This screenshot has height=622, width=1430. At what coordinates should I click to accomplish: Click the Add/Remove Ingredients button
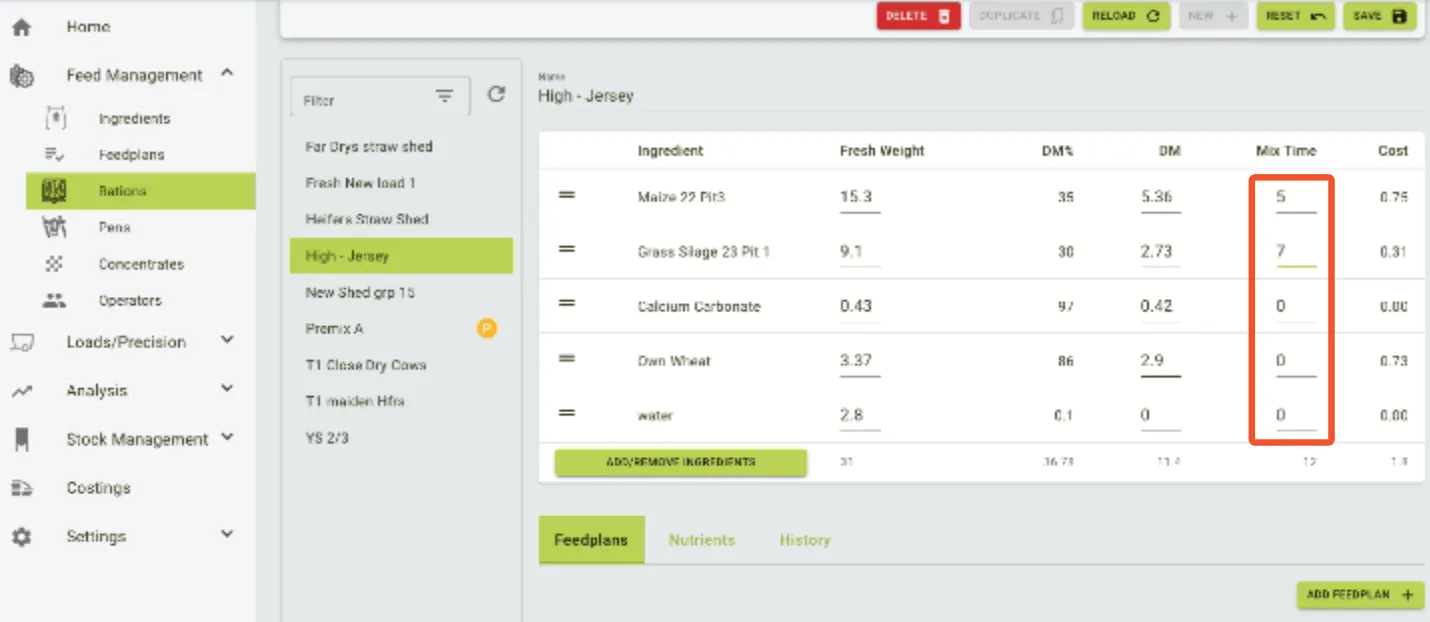pos(680,463)
